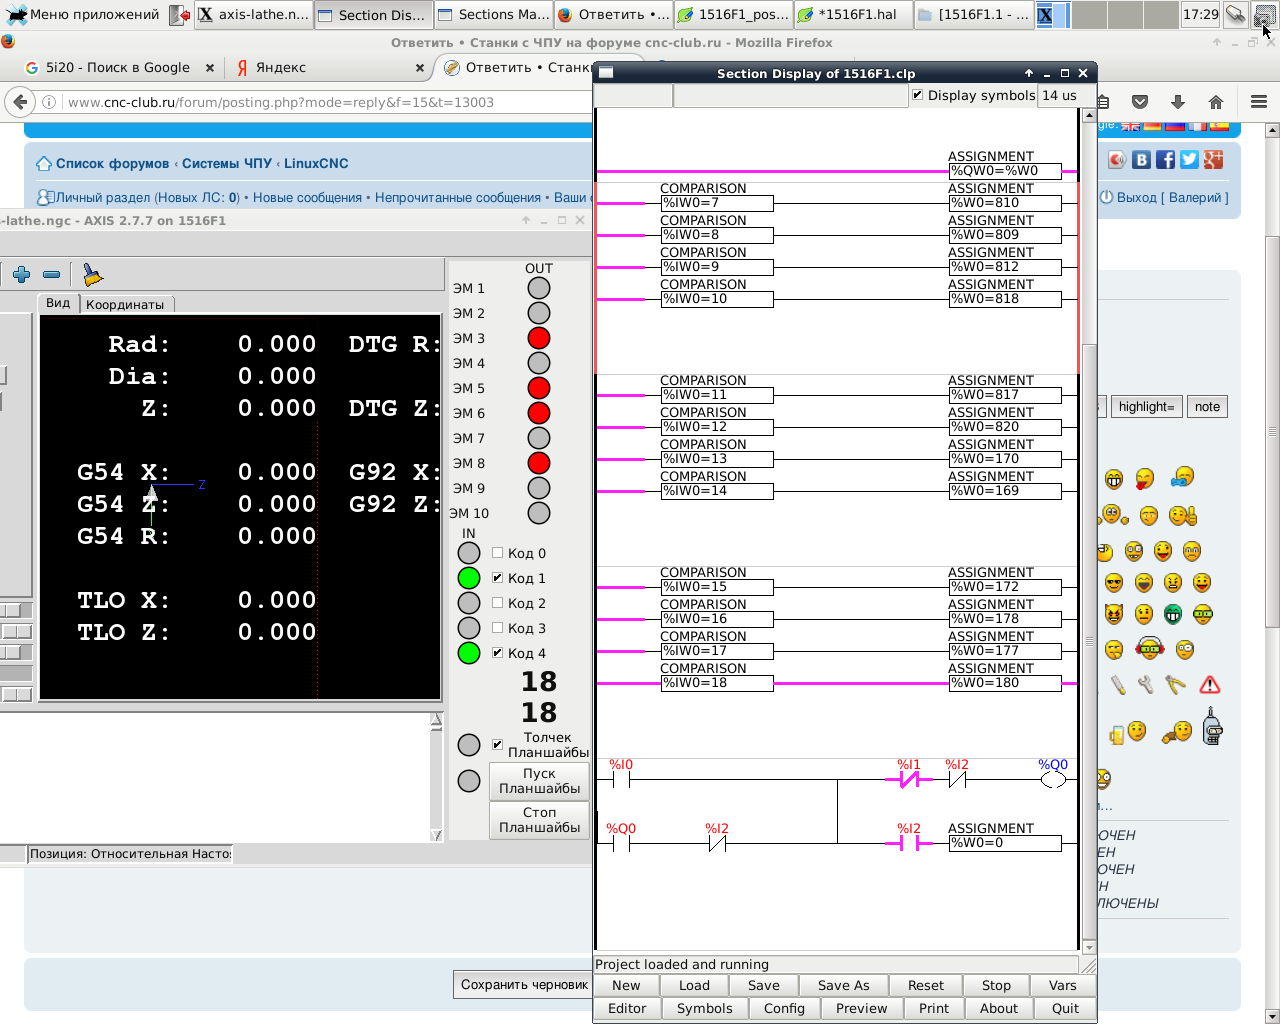Viewport: 1280px width, 1024px height.
Task: Share via the Facebook icon
Action: point(1165,160)
